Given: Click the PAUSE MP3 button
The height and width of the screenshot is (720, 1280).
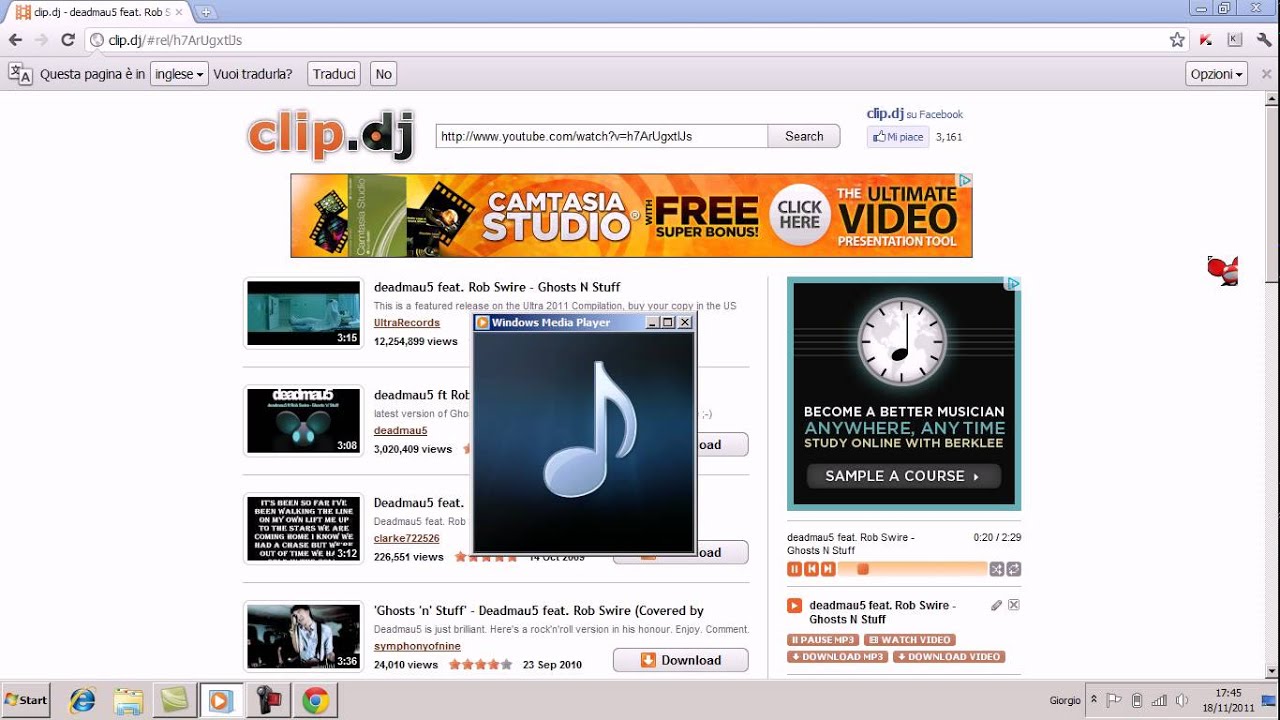Looking at the screenshot, I should [x=824, y=640].
